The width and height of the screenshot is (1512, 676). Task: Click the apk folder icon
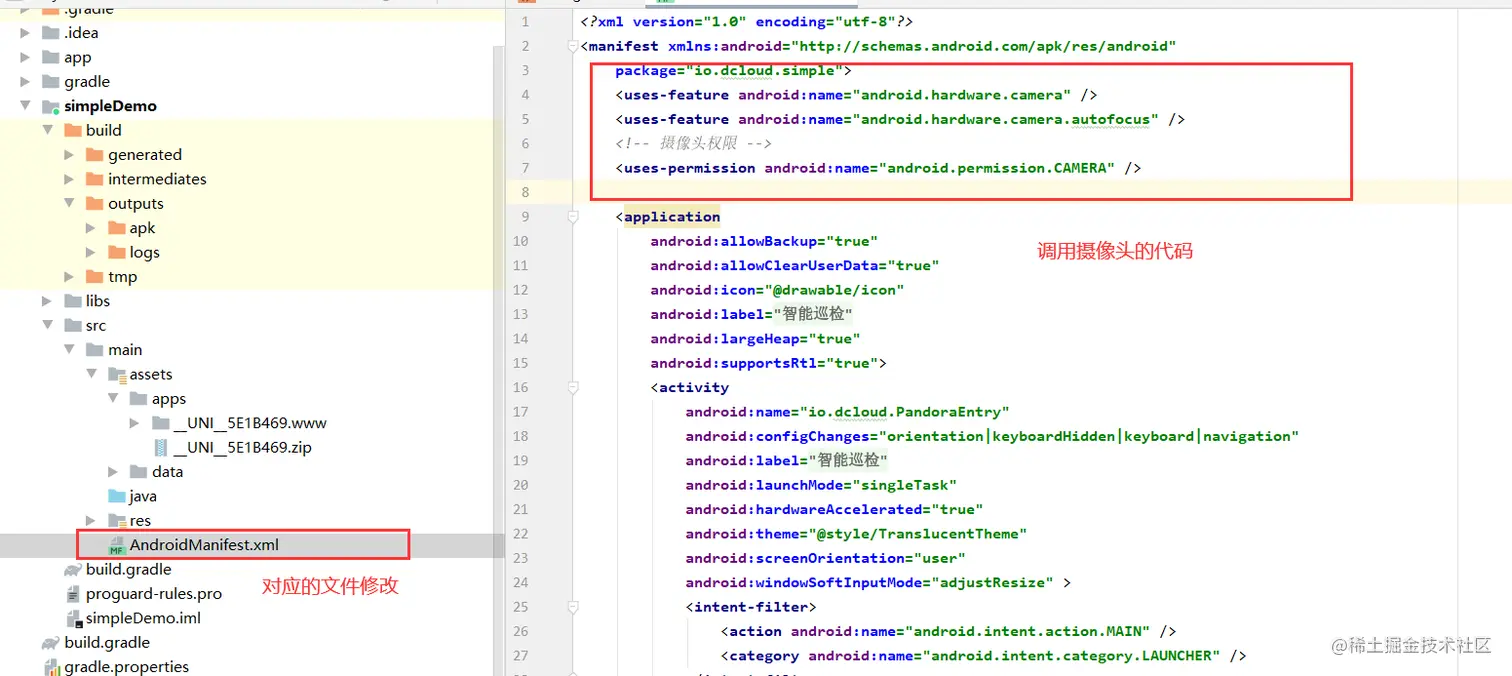(117, 228)
